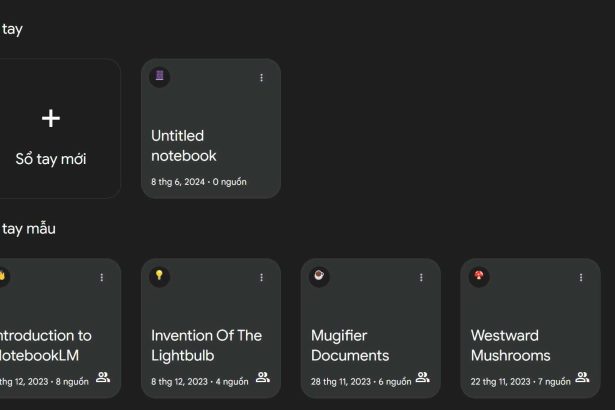Show more options for Mugifier Documents
This screenshot has width=615, height=410.
pyautogui.click(x=422, y=278)
